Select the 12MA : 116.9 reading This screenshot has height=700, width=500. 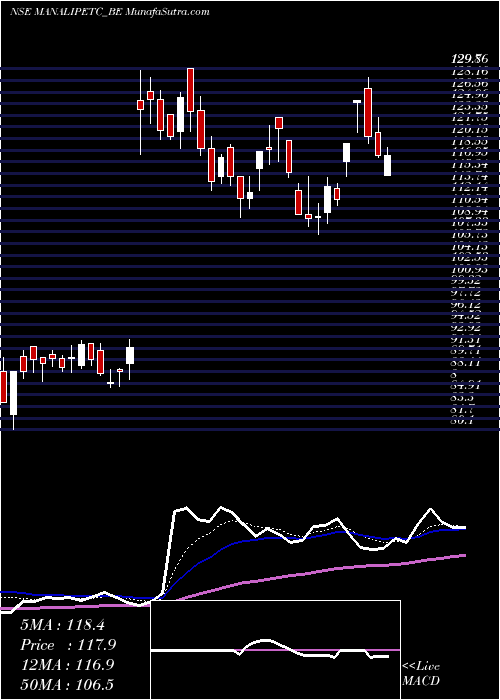67,665
